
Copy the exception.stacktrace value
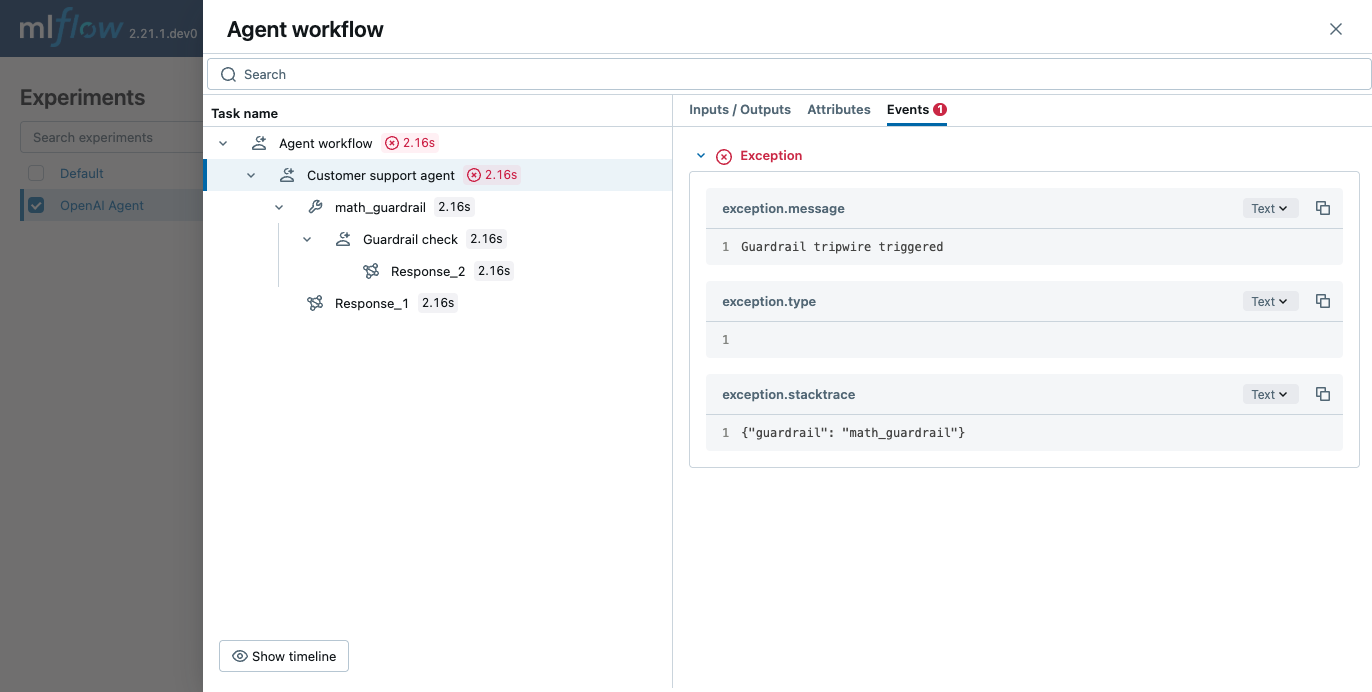(1323, 394)
